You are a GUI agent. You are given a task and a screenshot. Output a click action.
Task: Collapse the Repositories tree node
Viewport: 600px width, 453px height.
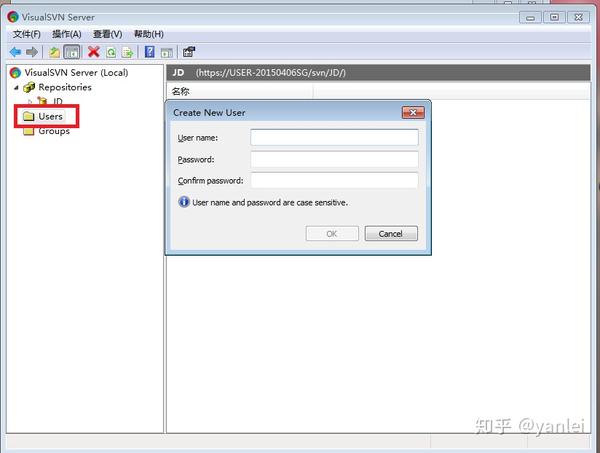point(16,88)
